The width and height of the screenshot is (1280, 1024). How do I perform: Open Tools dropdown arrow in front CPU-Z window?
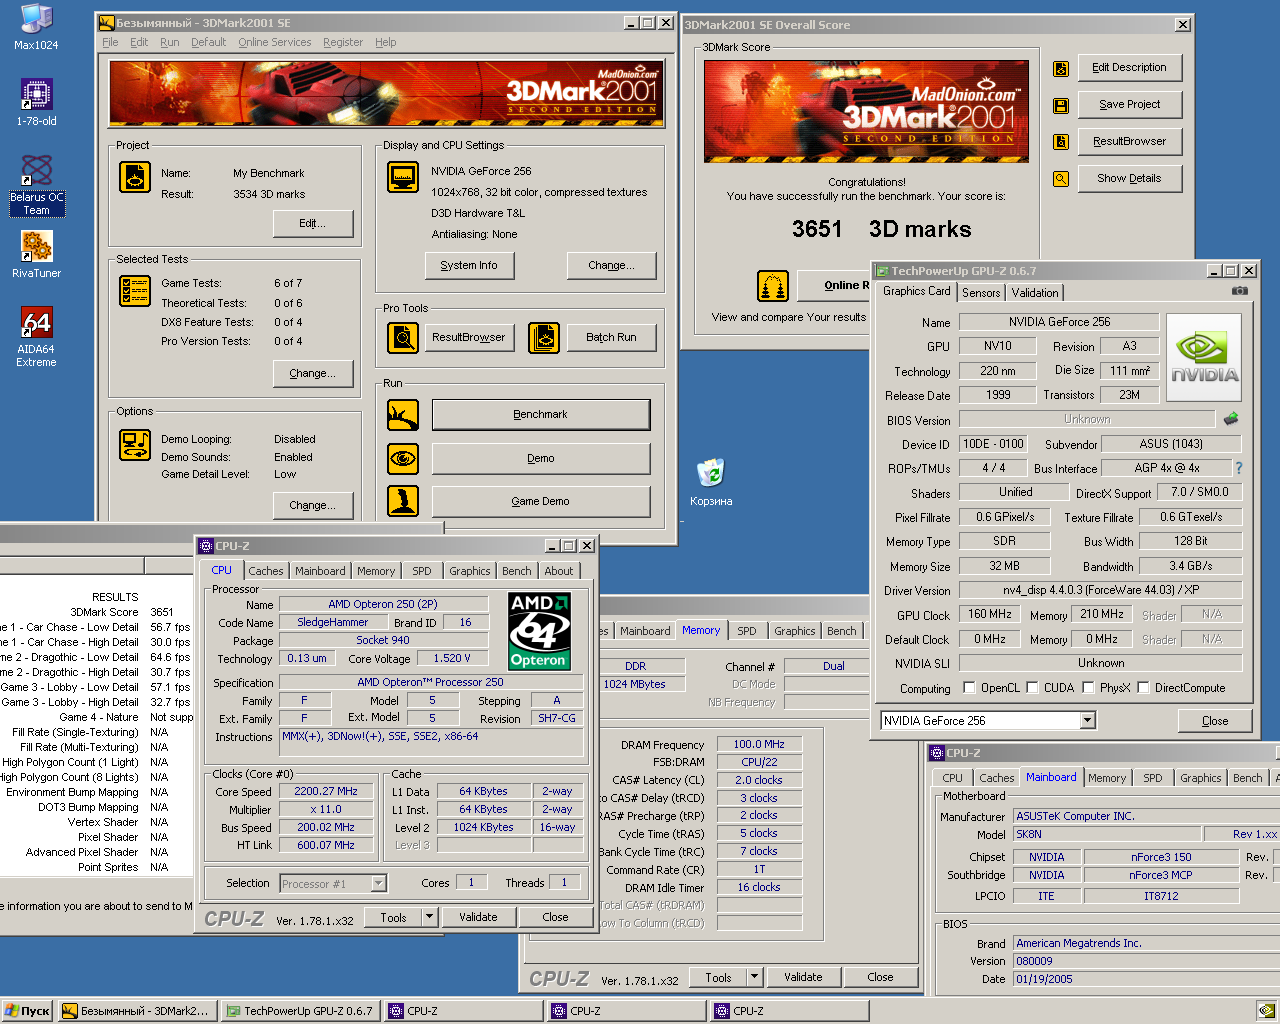coord(429,917)
